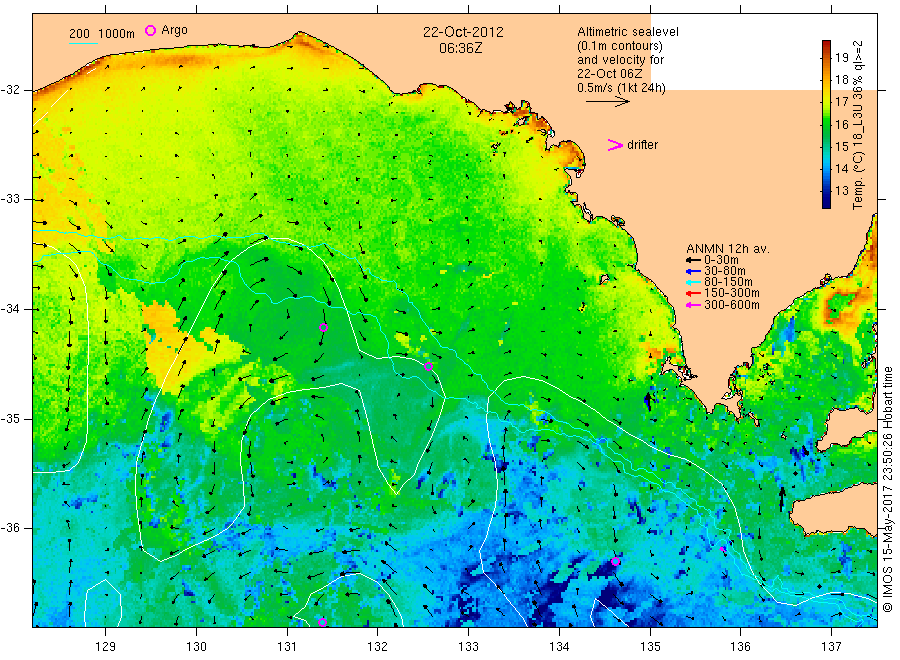
Task: Click the '150-300m' depth label
Action: (732, 293)
